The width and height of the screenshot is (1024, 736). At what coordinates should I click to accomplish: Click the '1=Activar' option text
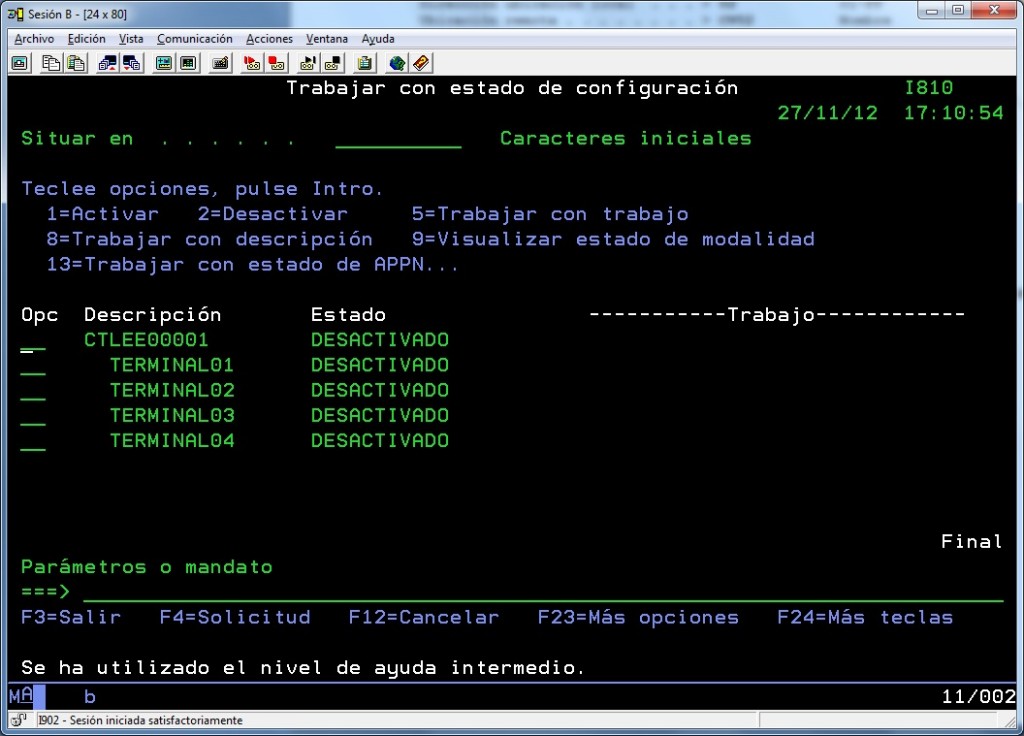[x=103, y=214]
